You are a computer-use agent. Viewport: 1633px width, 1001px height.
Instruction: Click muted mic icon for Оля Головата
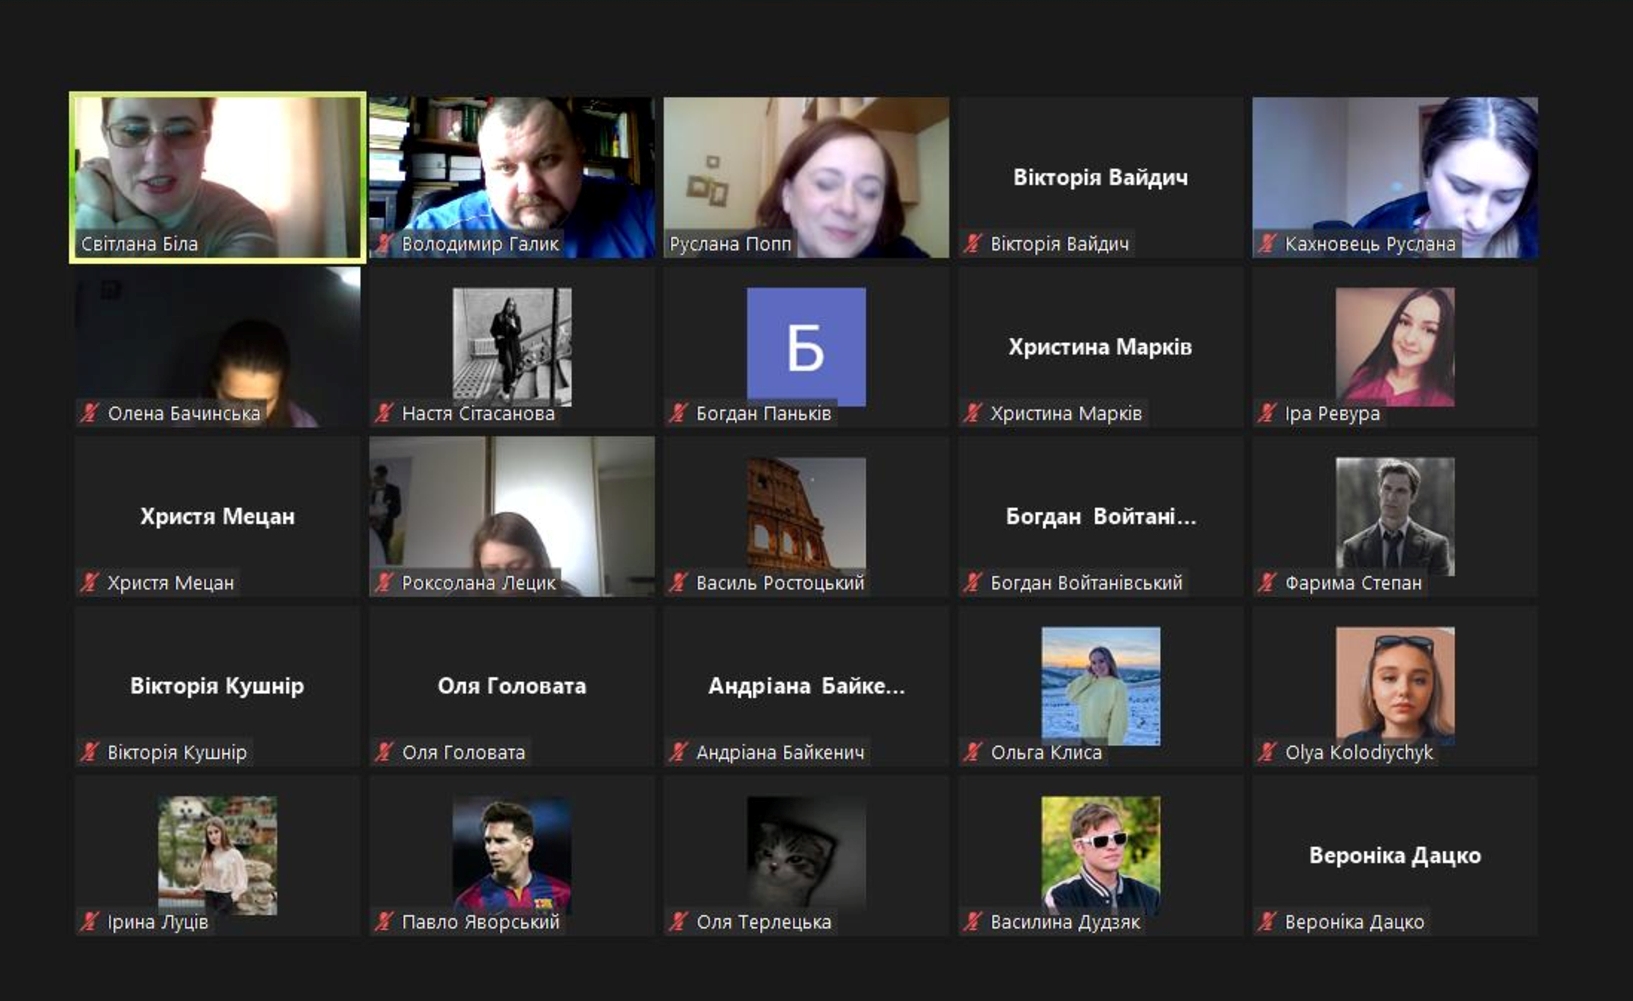click(384, 752)
